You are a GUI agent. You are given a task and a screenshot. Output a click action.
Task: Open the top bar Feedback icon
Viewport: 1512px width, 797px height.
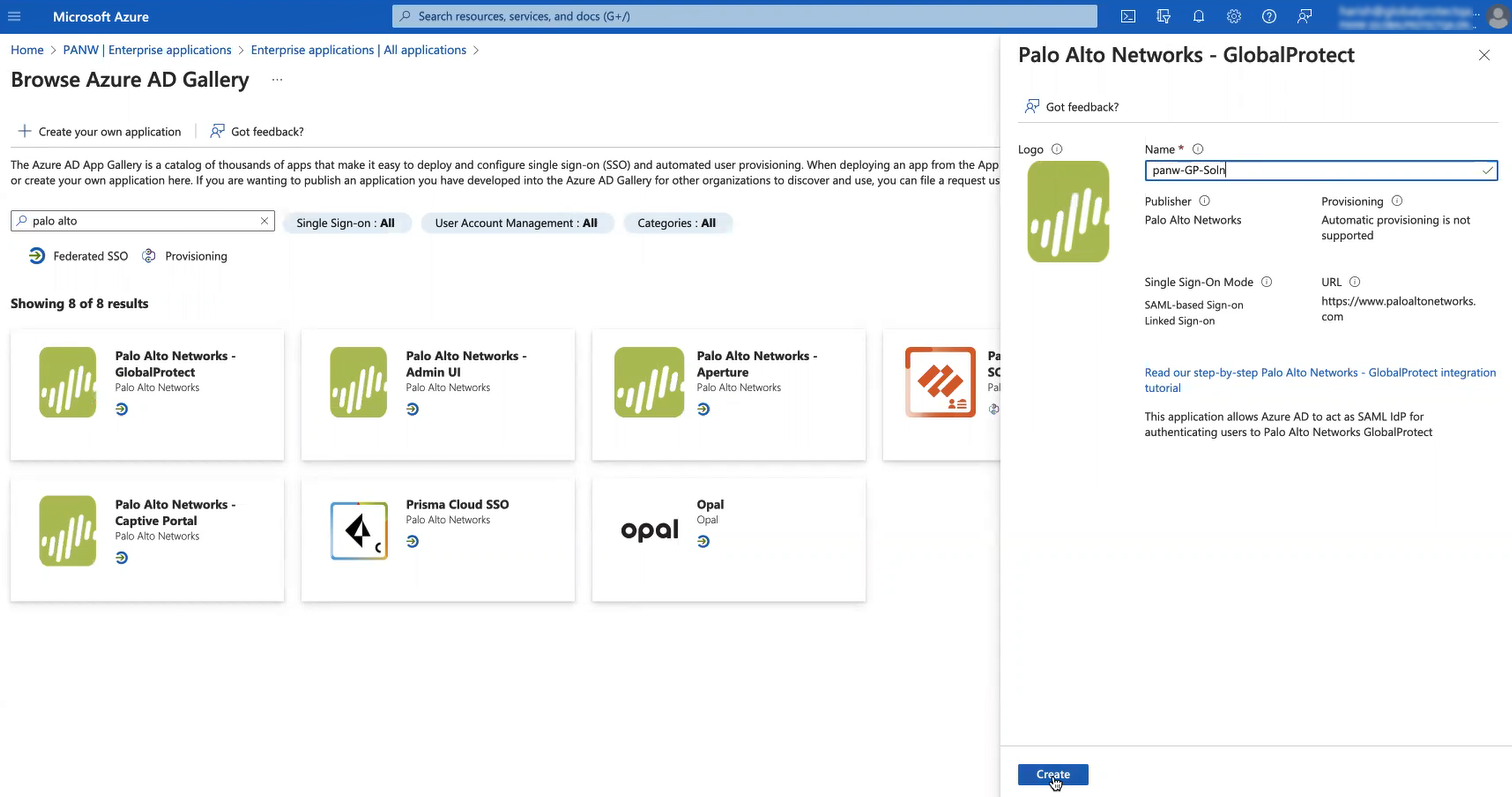1304,16
